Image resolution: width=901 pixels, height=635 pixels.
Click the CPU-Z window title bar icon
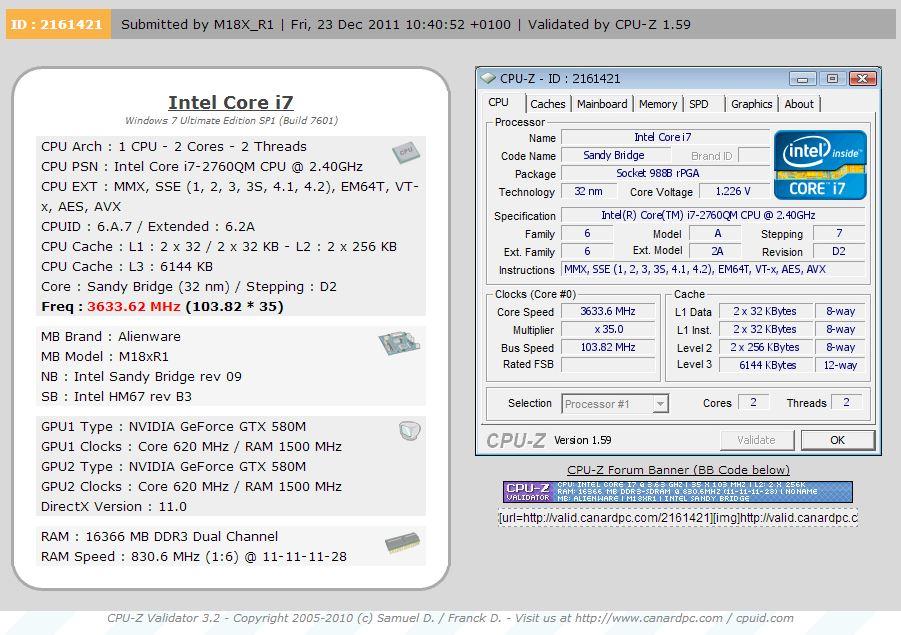click(x=488, y=78)
